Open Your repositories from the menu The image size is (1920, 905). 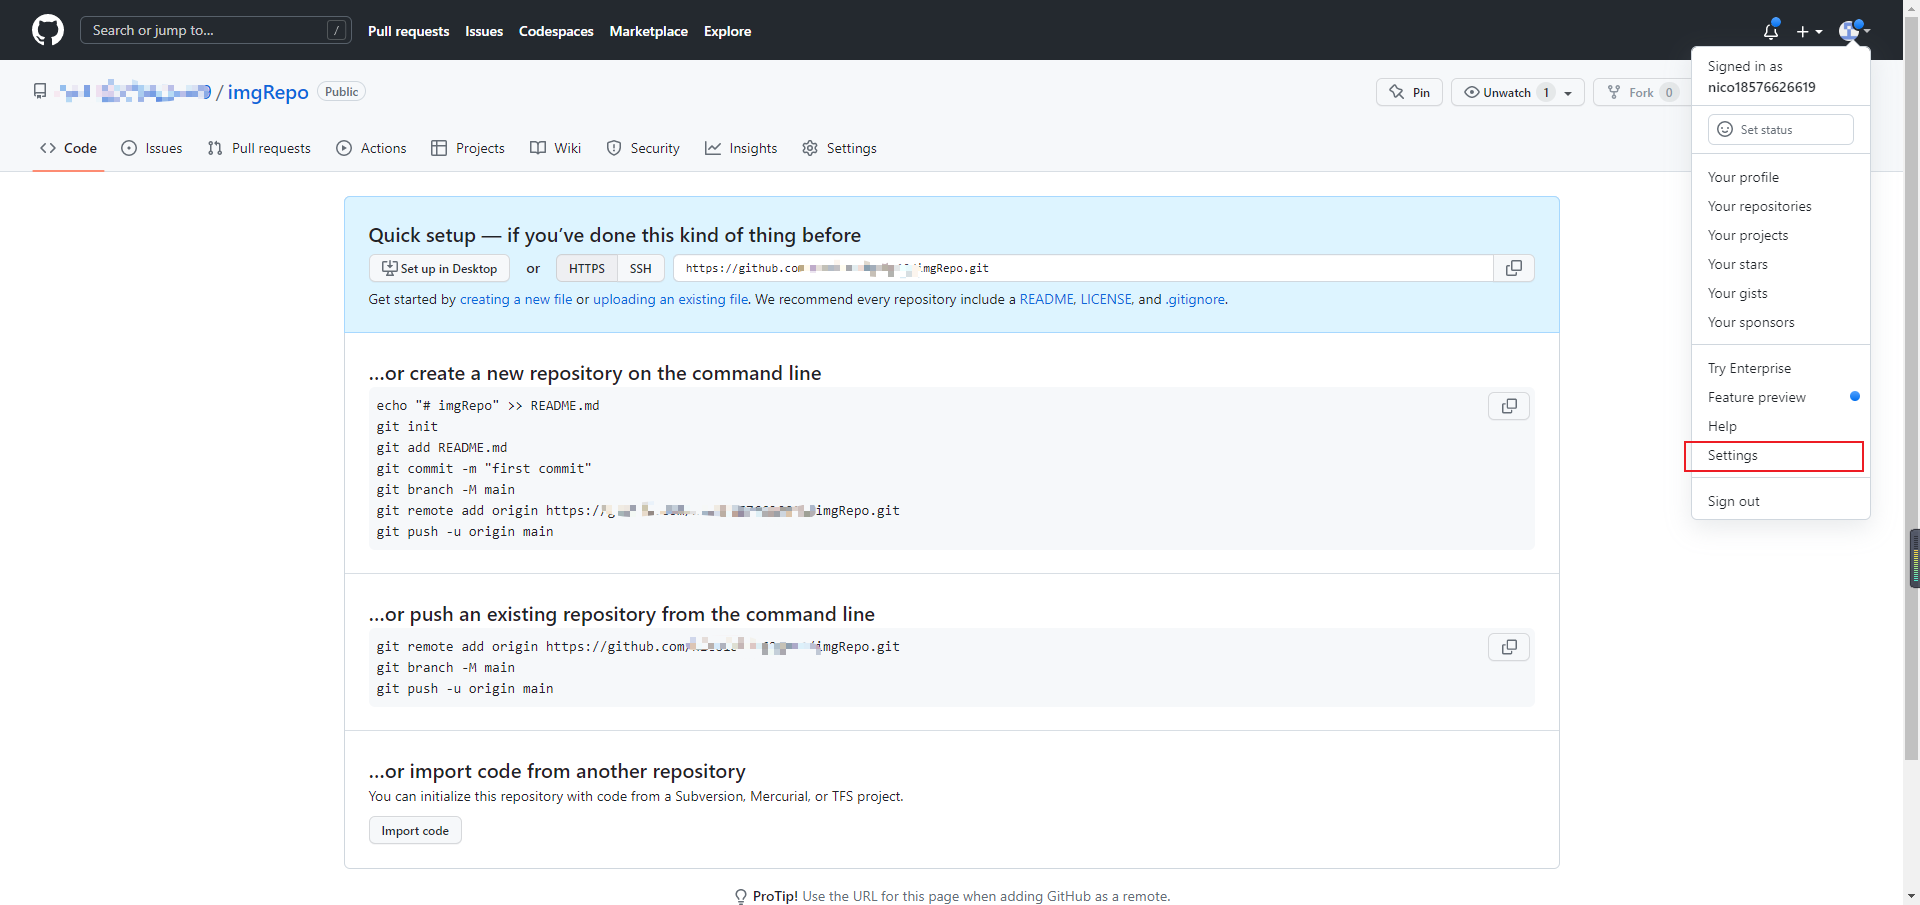[1780, 206]
